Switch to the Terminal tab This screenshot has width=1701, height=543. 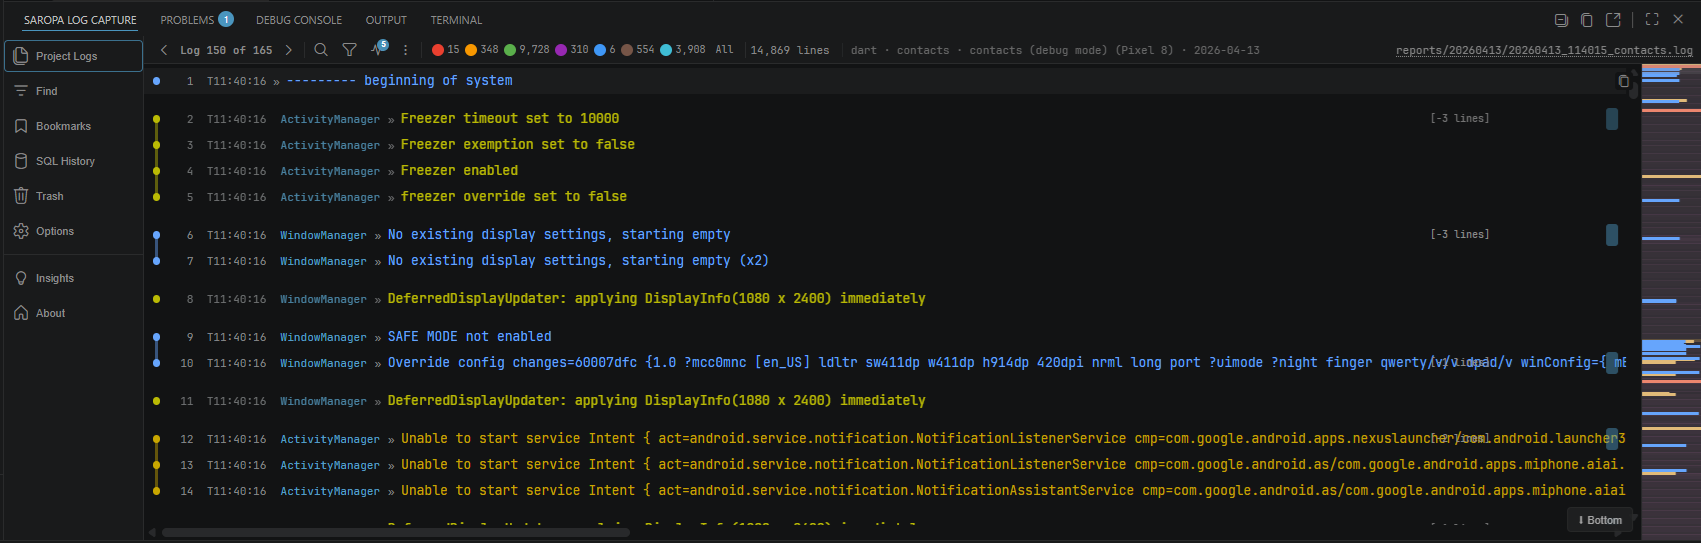456,20
